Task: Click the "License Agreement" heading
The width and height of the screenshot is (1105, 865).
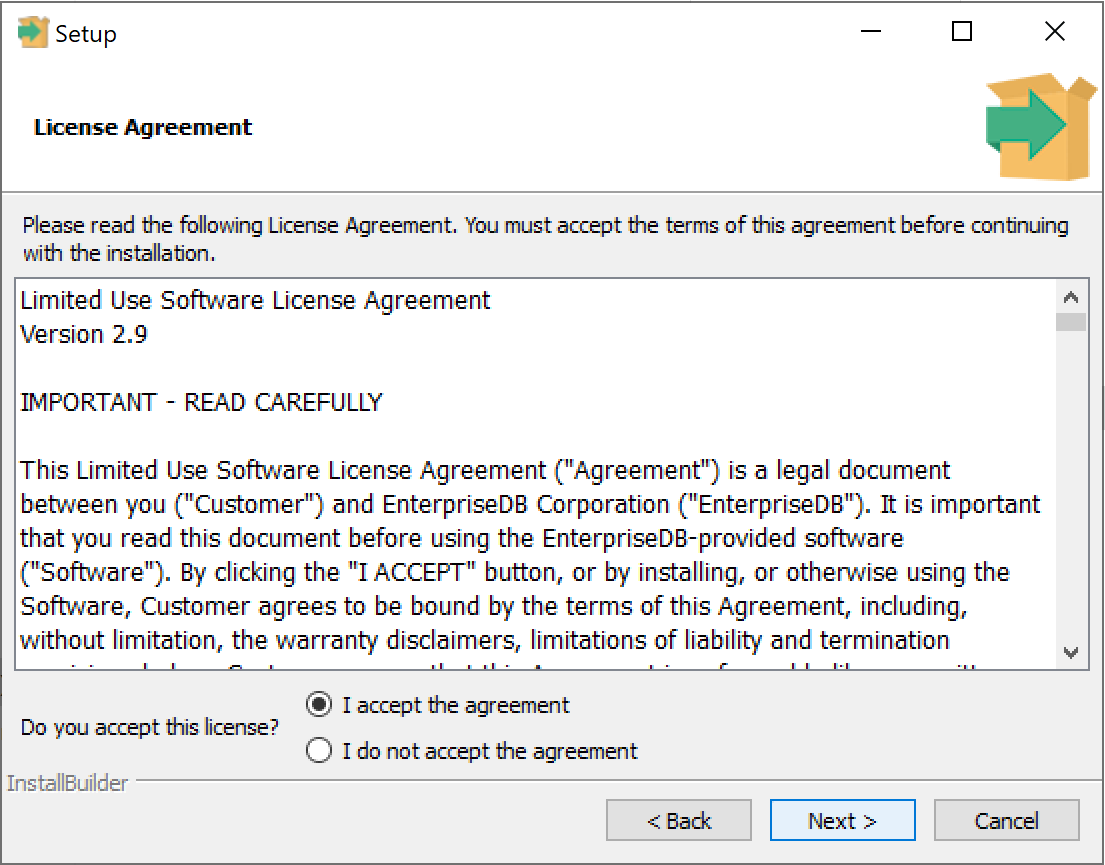Action: (143, 128)
